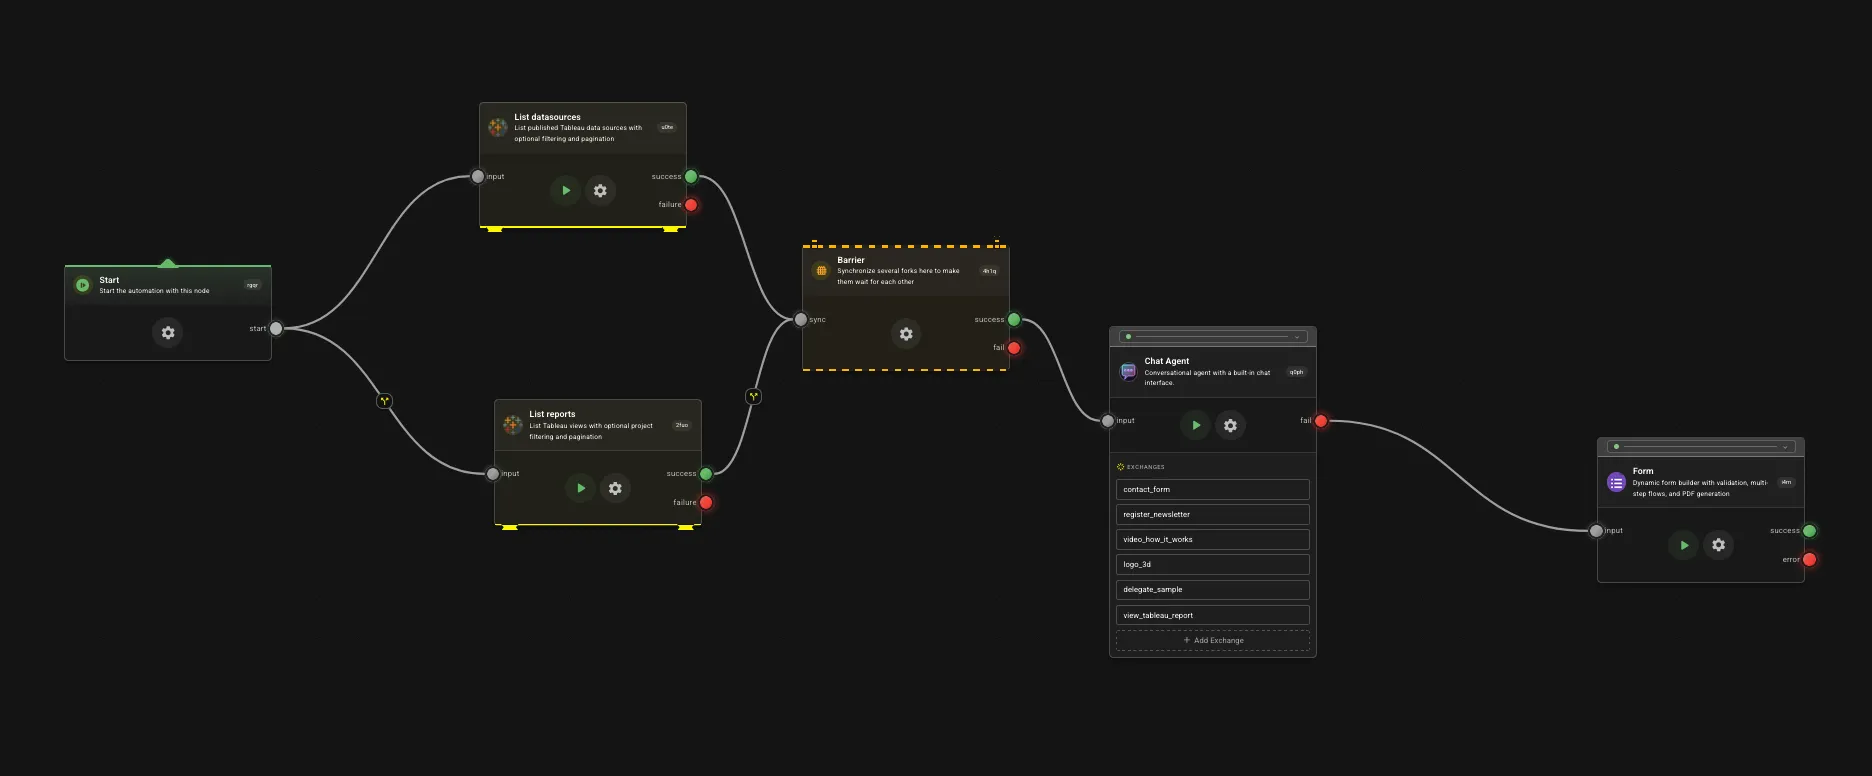Image resolution: width=1872 pixels, height=776 pixels.
Task: Select the Barrier success output port
Action: click(1014, 319)
